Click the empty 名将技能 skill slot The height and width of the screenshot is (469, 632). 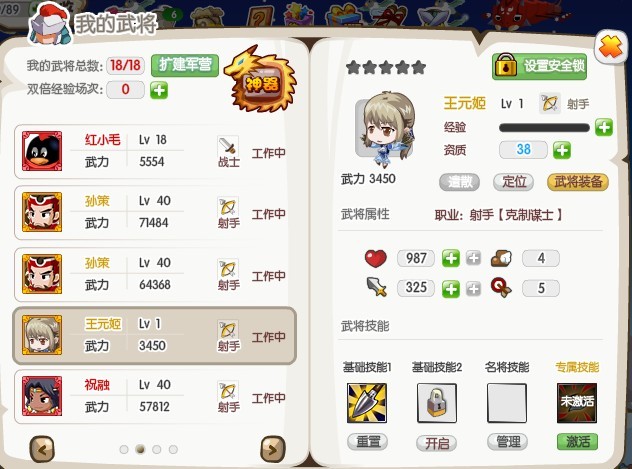(507, 403)
